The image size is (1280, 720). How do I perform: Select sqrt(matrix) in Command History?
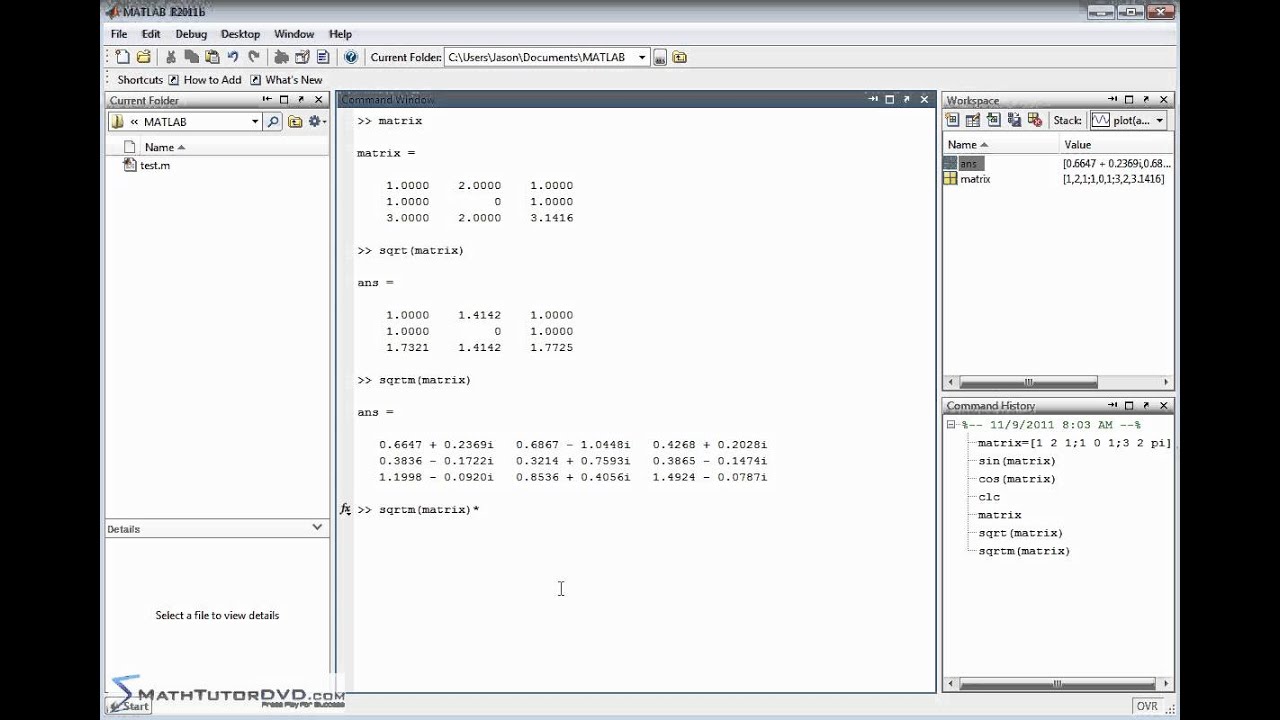[1020, 533]
